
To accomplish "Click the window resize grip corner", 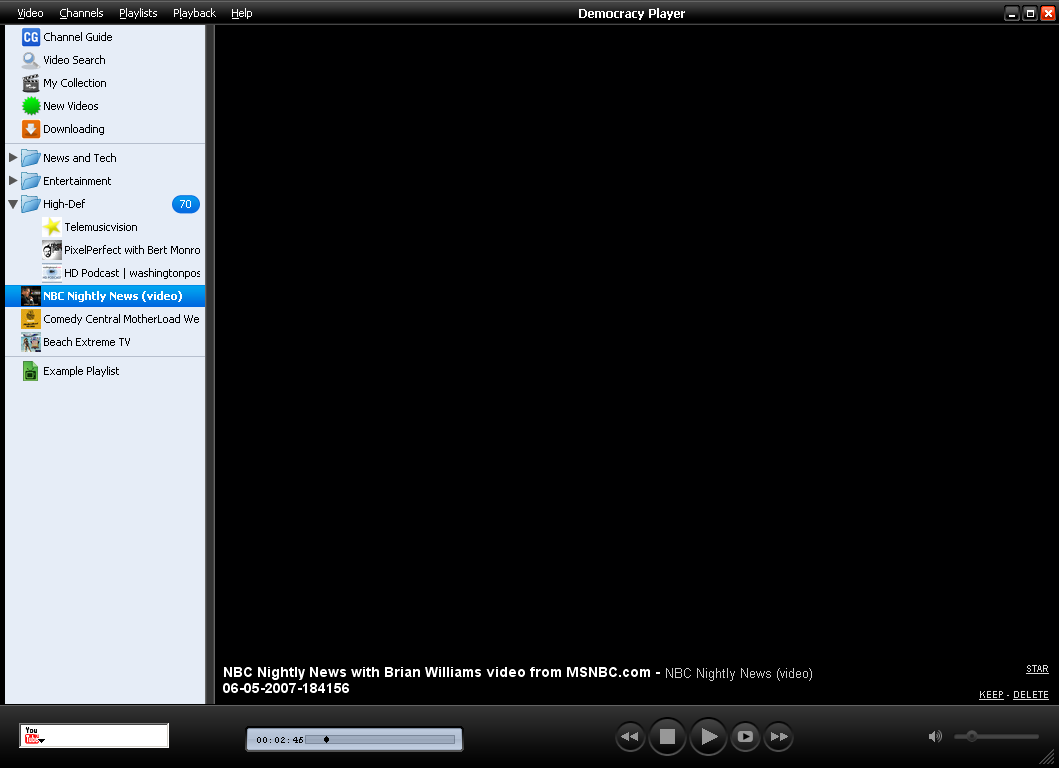I will tap(1047, 757).
